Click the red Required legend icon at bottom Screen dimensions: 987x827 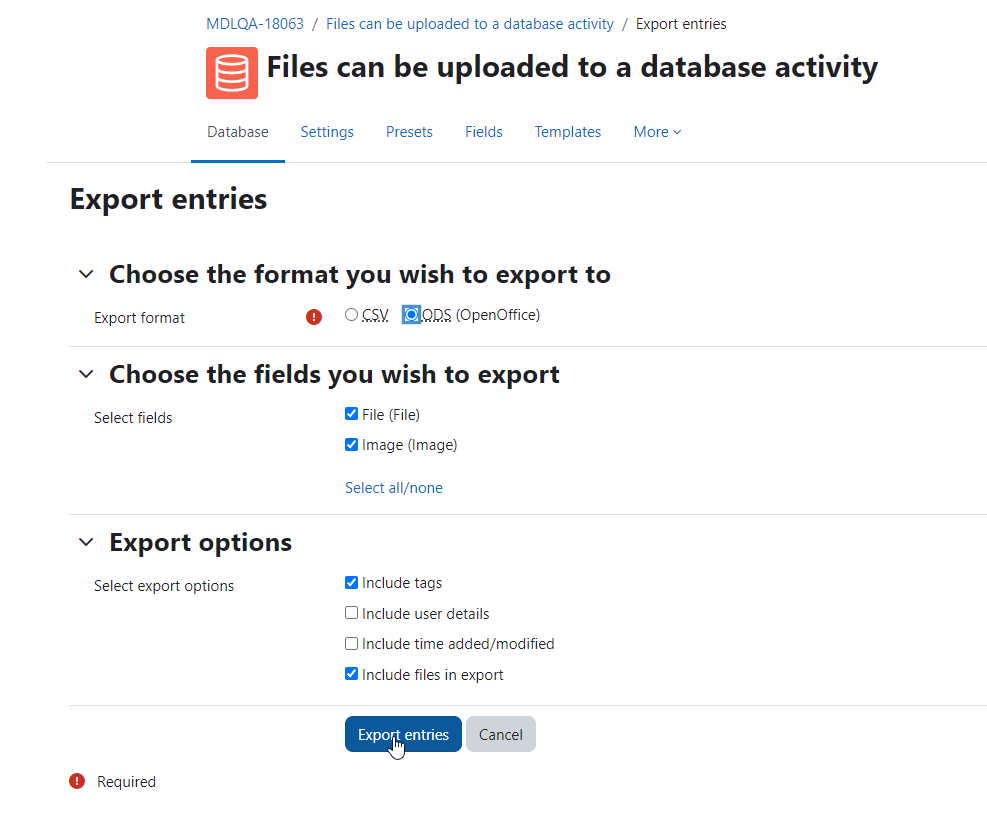click(77, 781)
